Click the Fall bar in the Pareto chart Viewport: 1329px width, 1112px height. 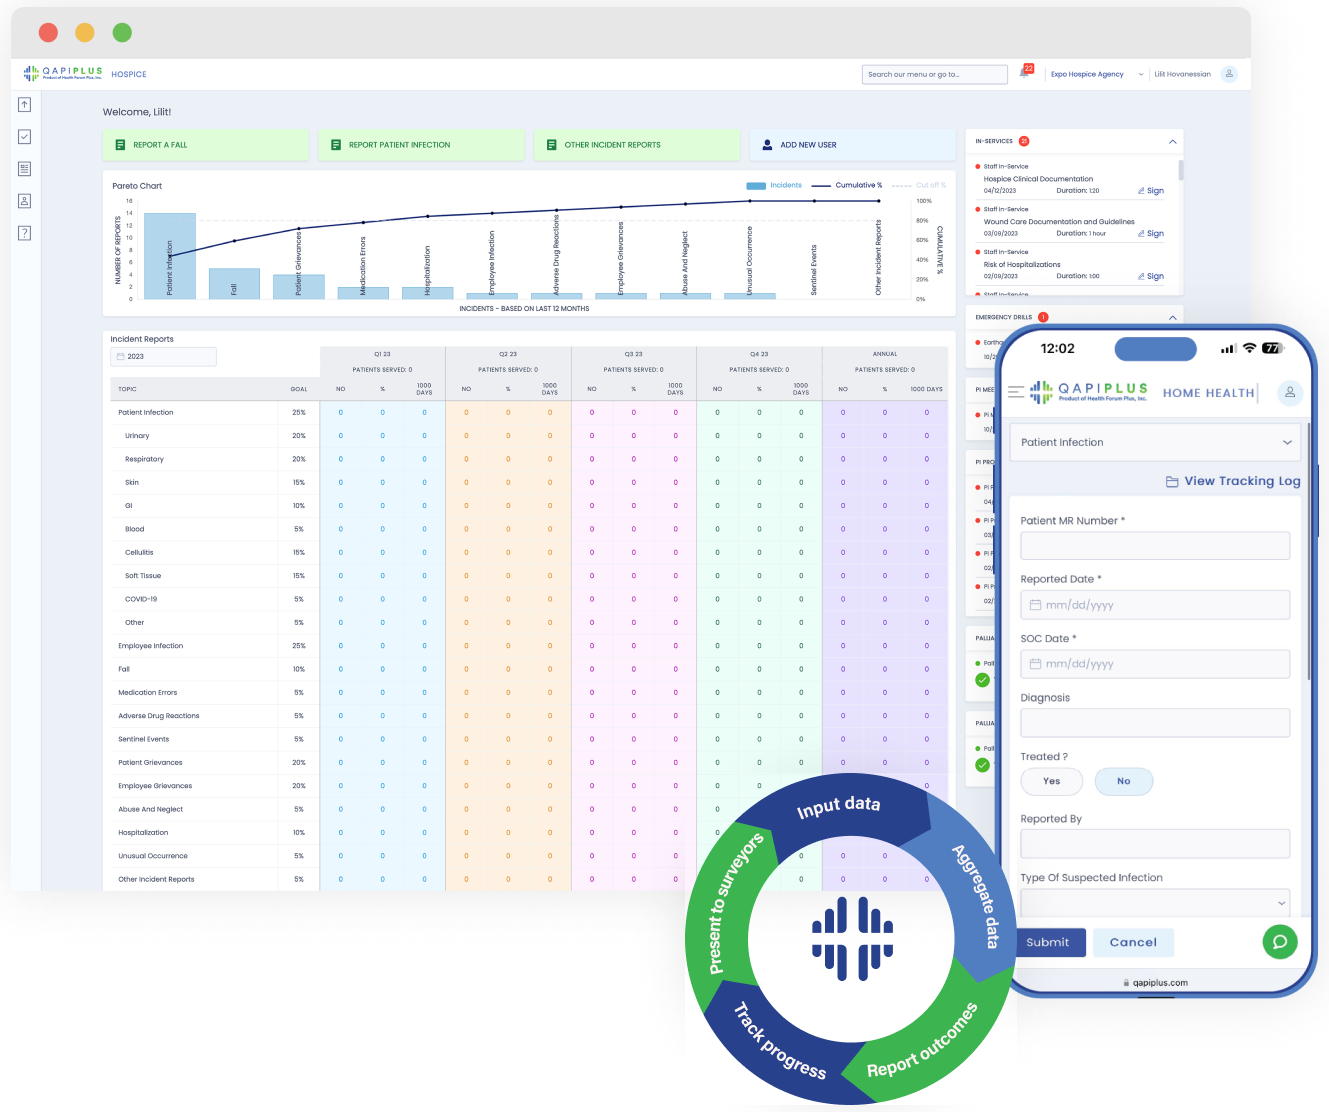[234, 284]
